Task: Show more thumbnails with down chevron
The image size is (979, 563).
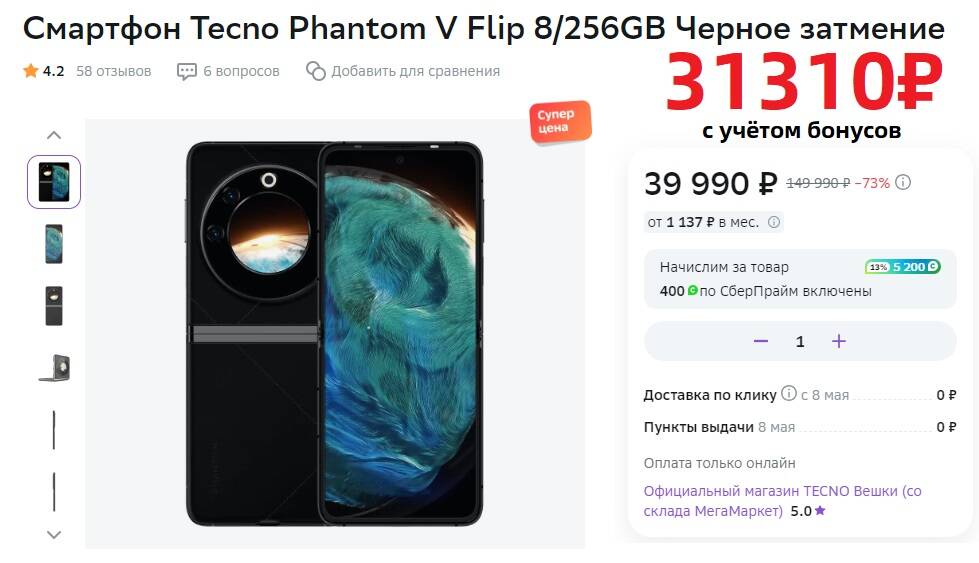Action: pyautogui.click(x=54, y=535)
